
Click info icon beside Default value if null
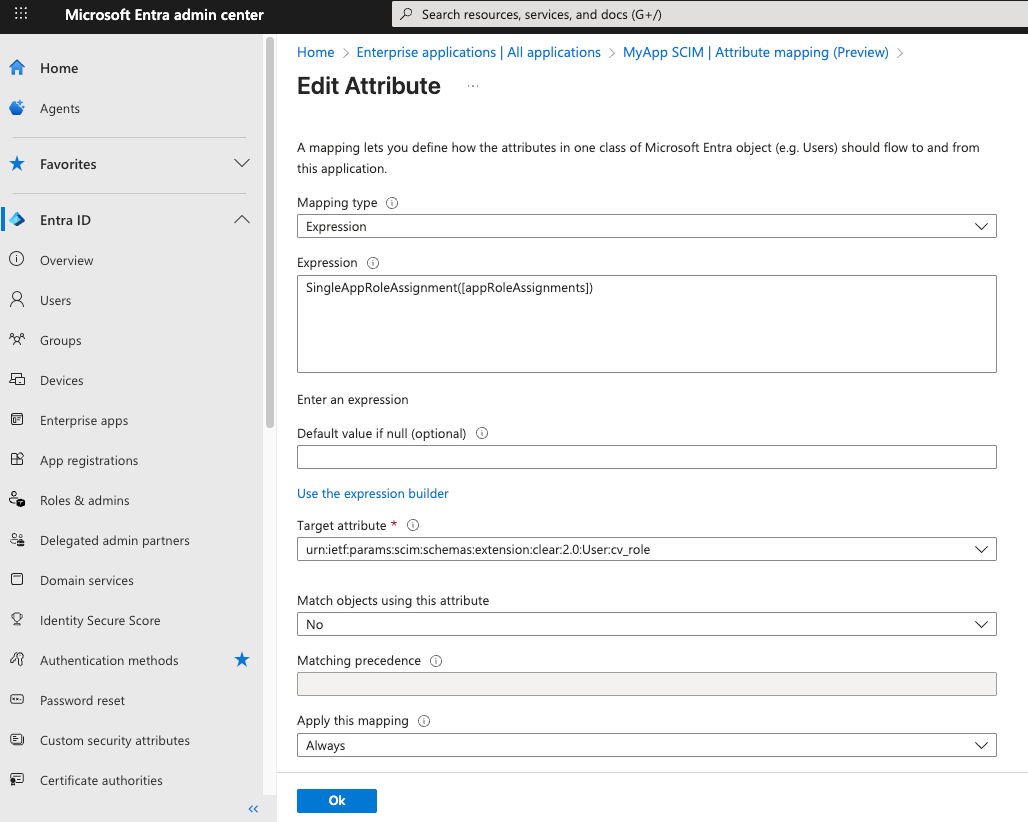482,433
